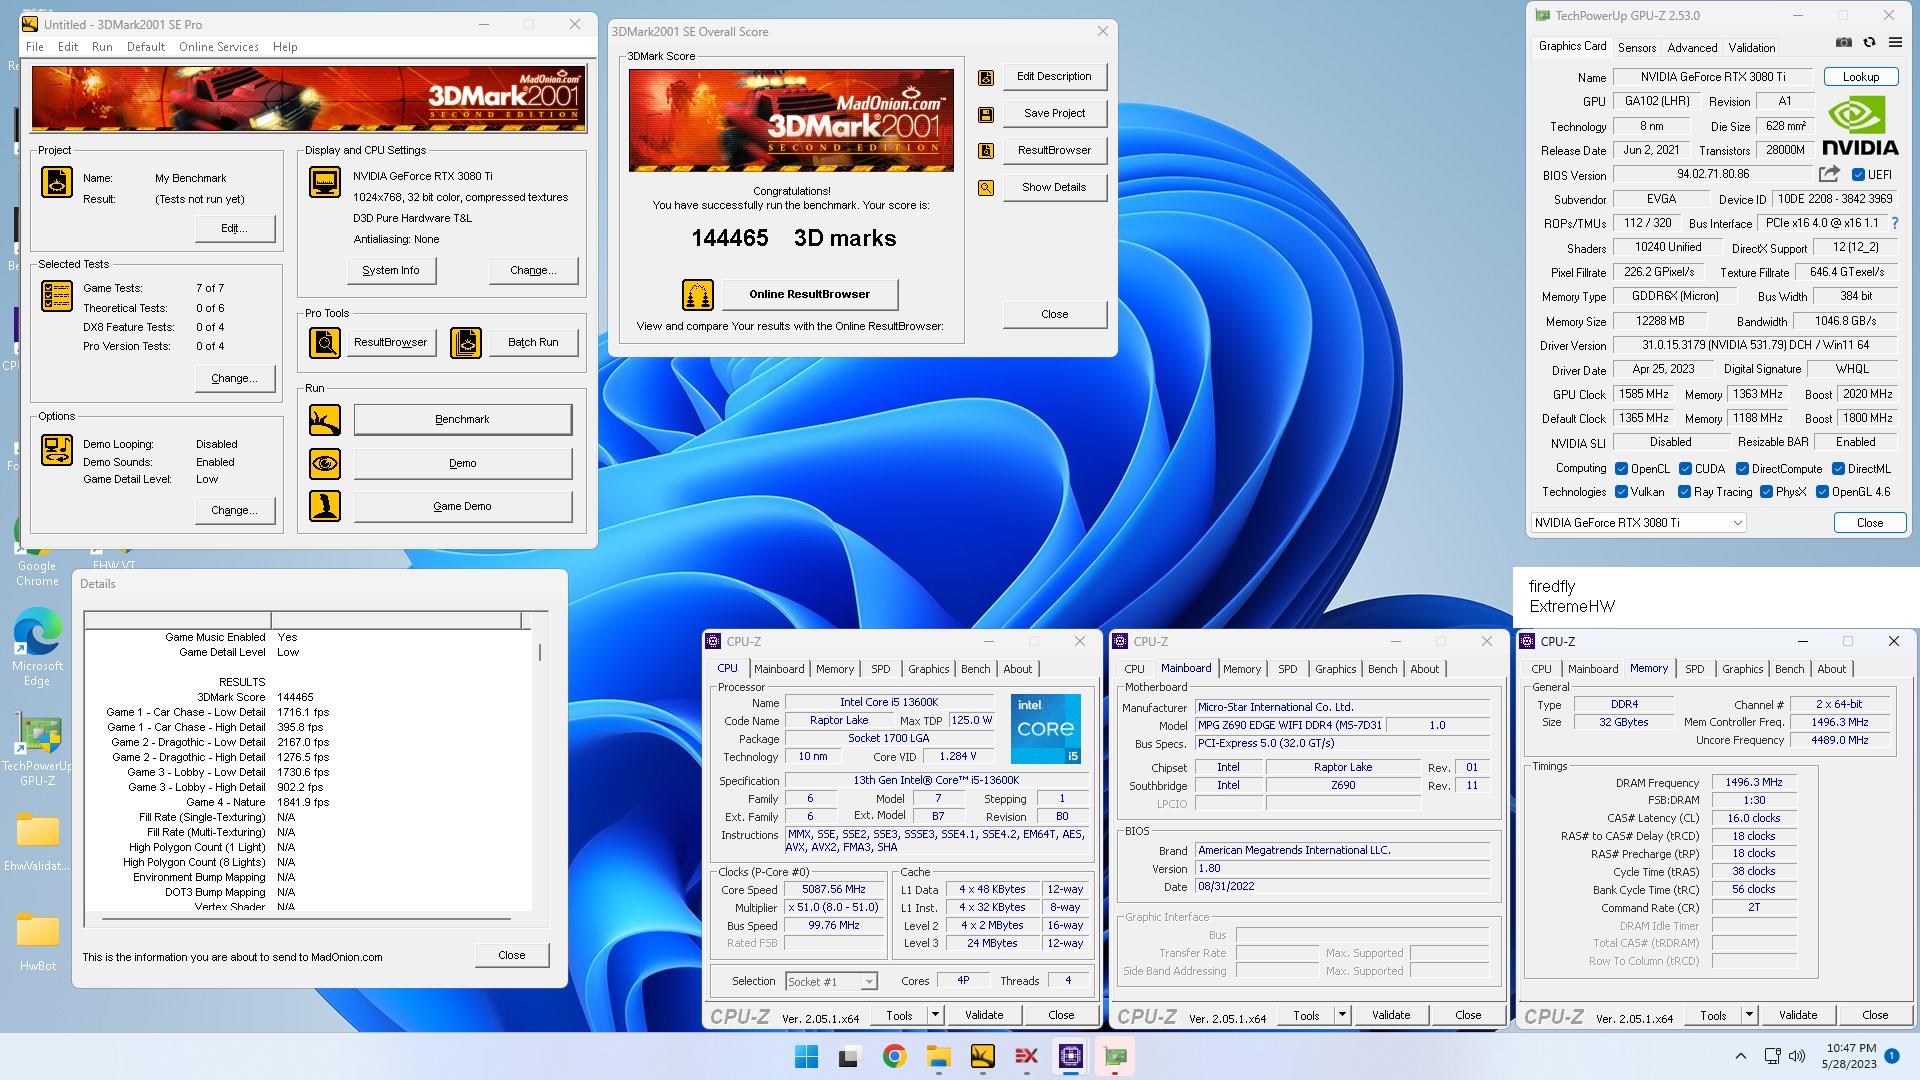Click the Details window horizontal scrollbar
The height and width of the screenshot is (1080, 1920).
point(306,917)
